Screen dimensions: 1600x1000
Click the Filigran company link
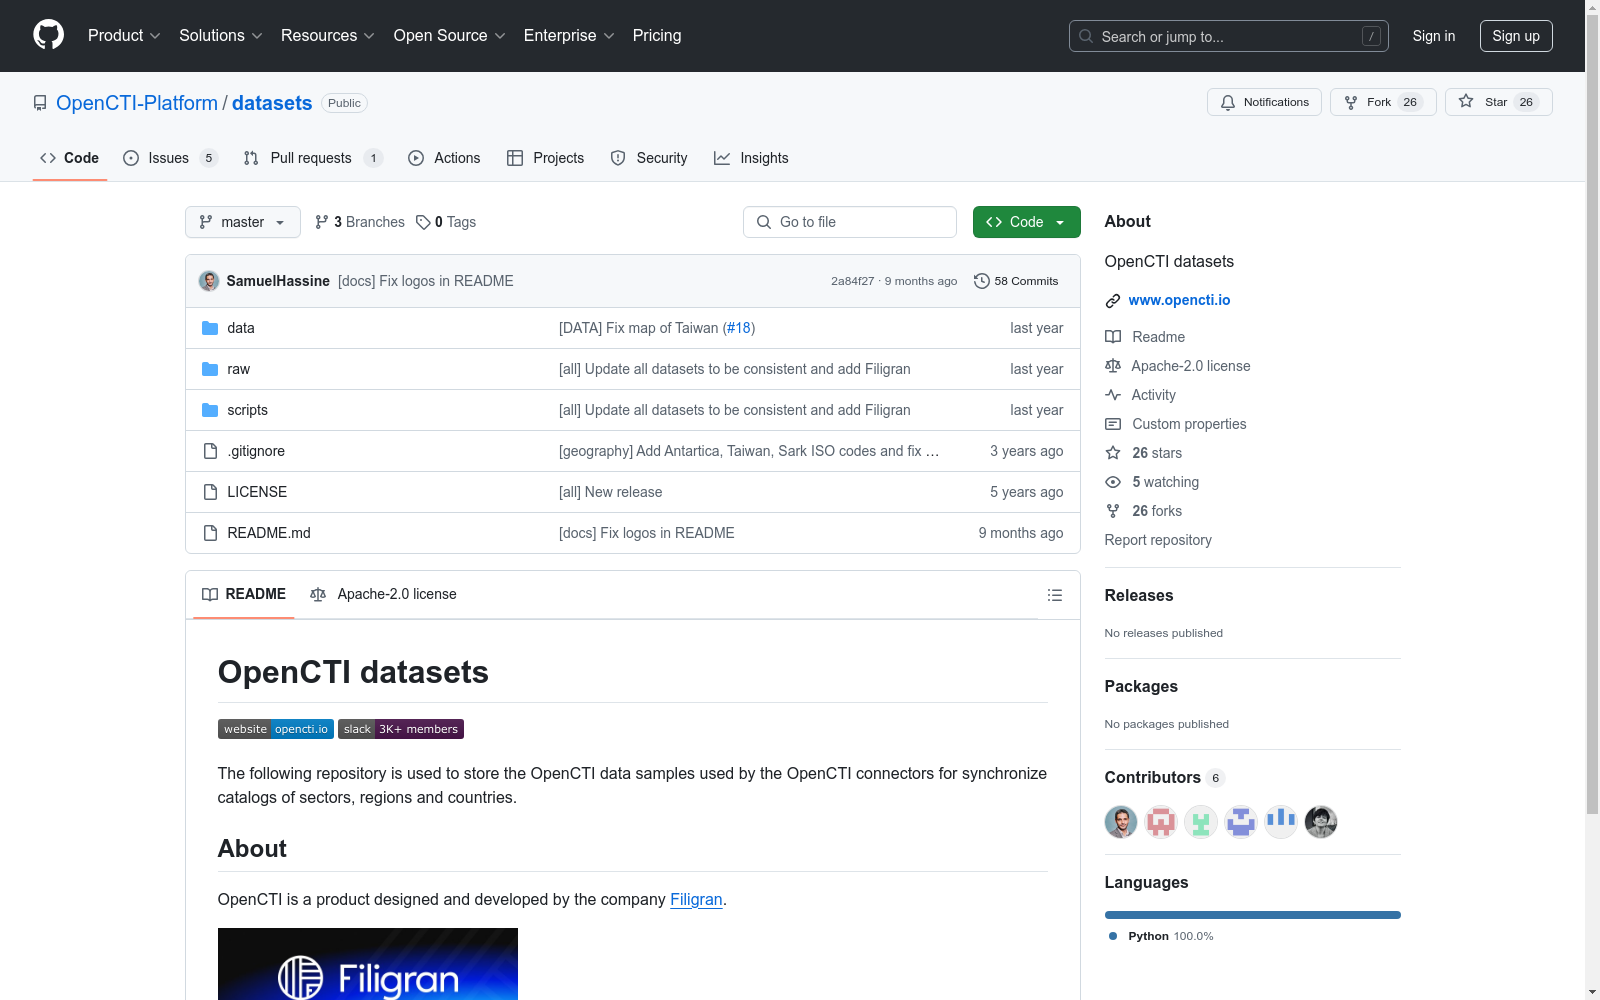pyautogui.click(x=696, y=899)
